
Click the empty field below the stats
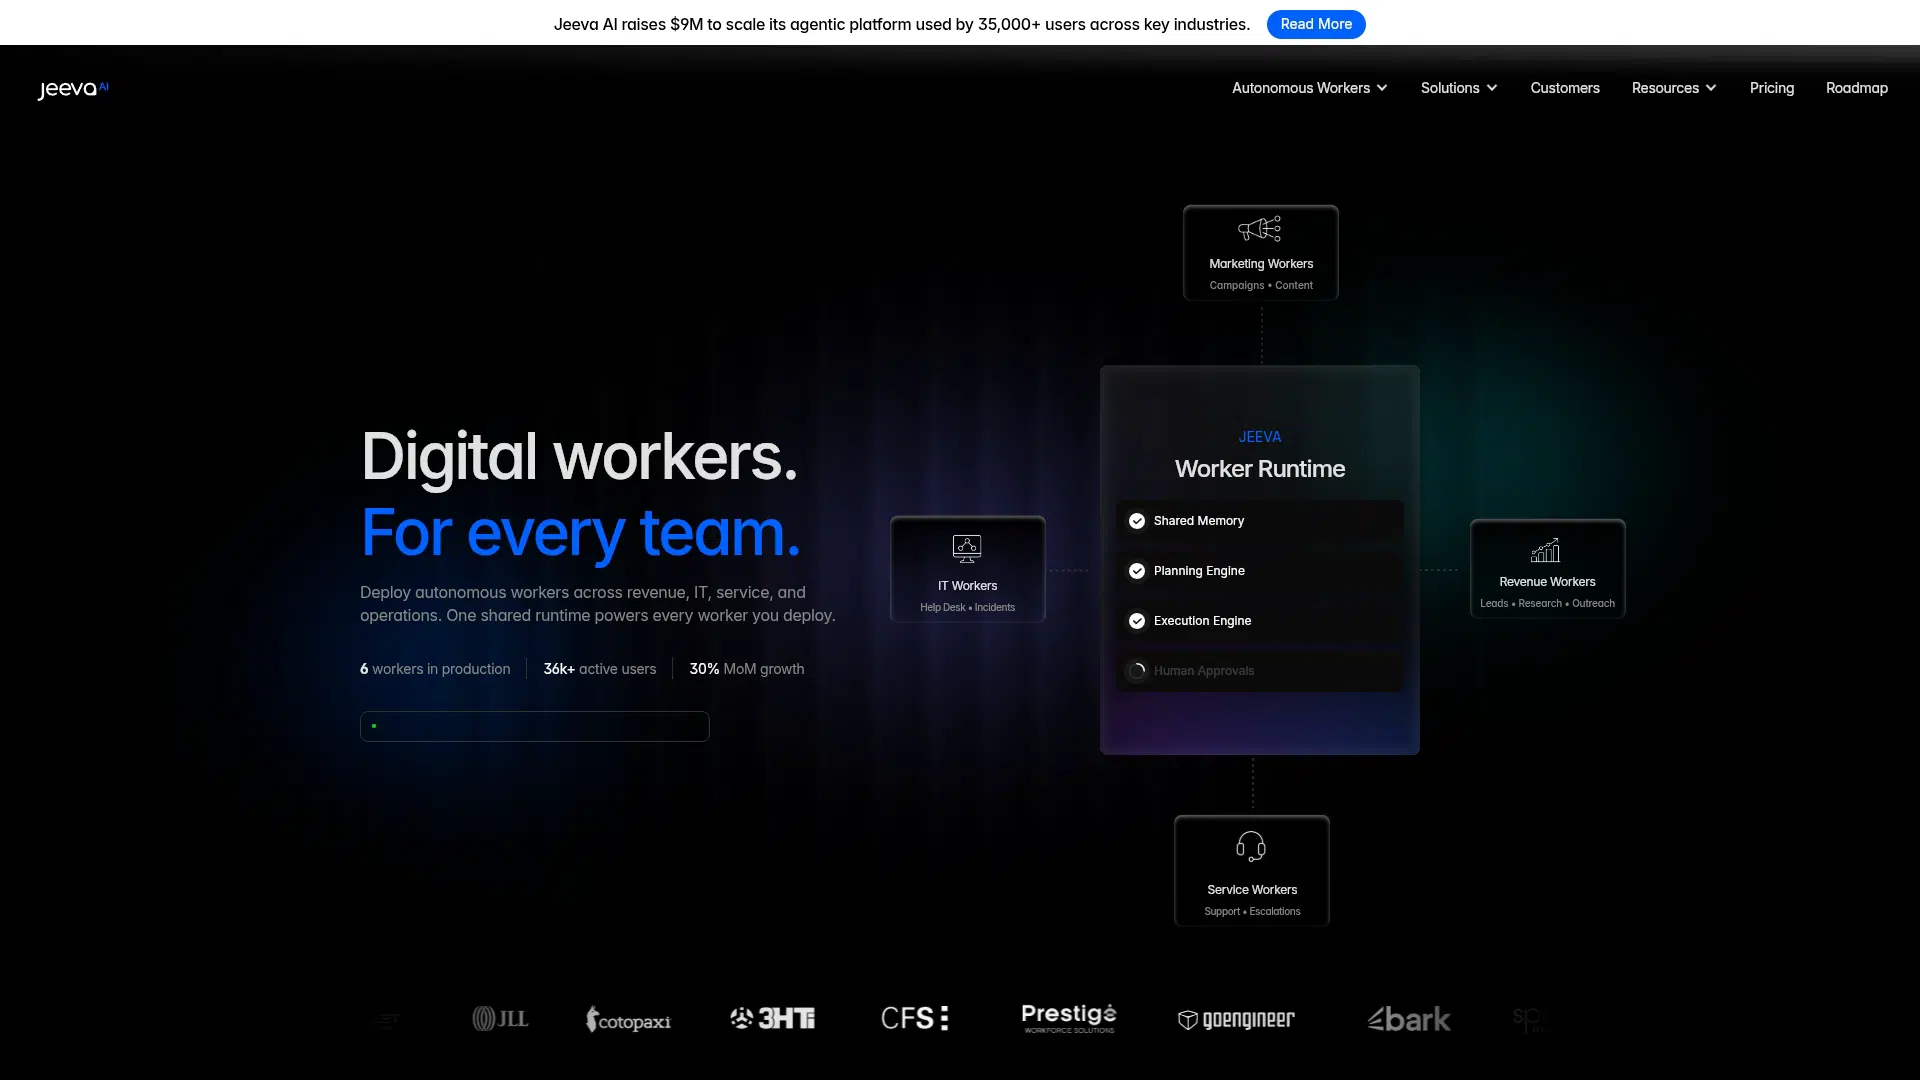pyautogui.click(x=535, y=726)
